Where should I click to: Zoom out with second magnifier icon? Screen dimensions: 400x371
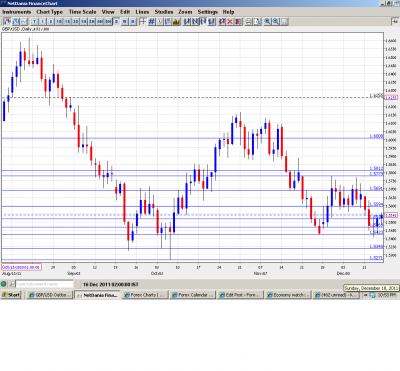click(276, 22)
